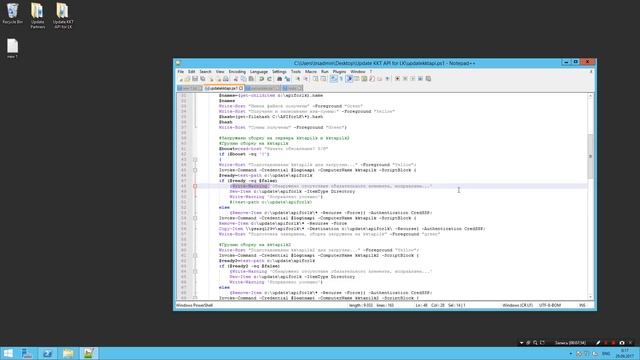Click the Save All toolbar icon
Viewport: 640px width, 360px height.
(x=202, y=79)
